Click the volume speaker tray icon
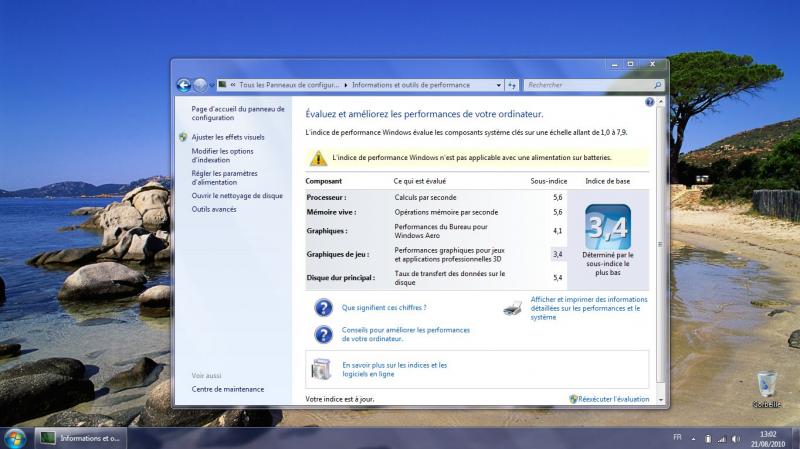The height and width of the screenshot is (449, 800). click(737, 438)
